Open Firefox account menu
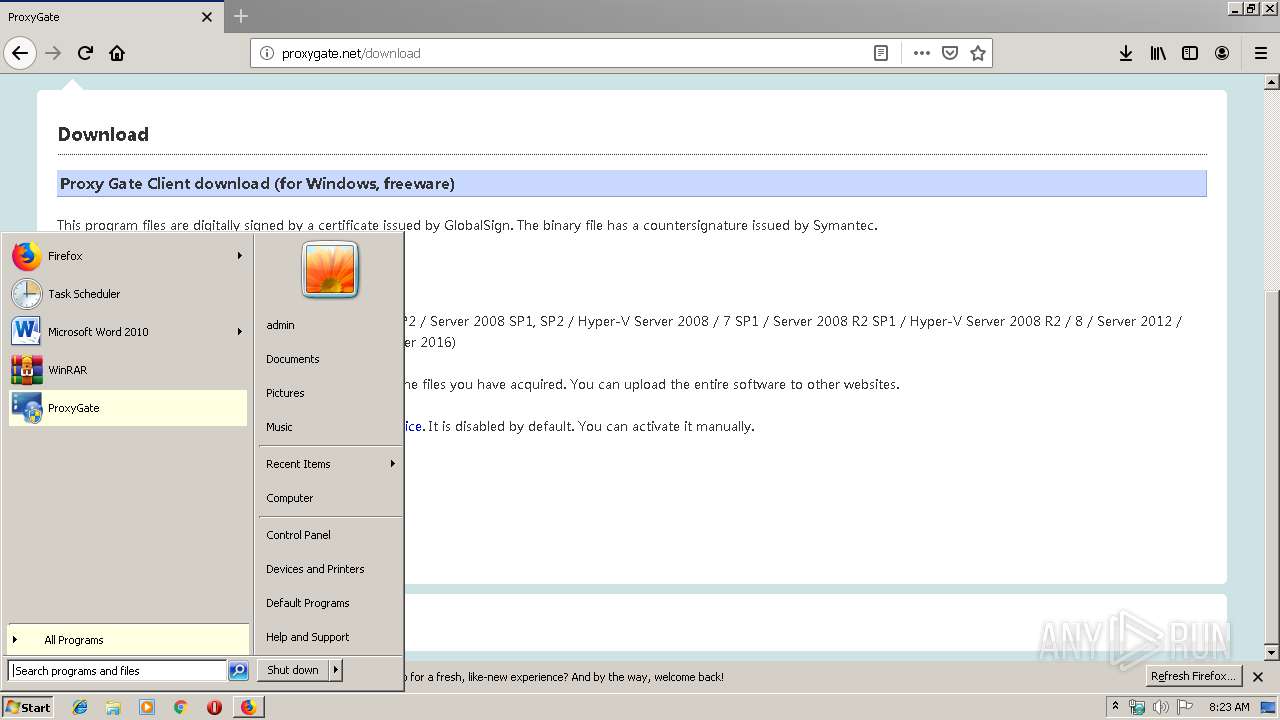The image size is (1280, 720). tap(1222, 53)
